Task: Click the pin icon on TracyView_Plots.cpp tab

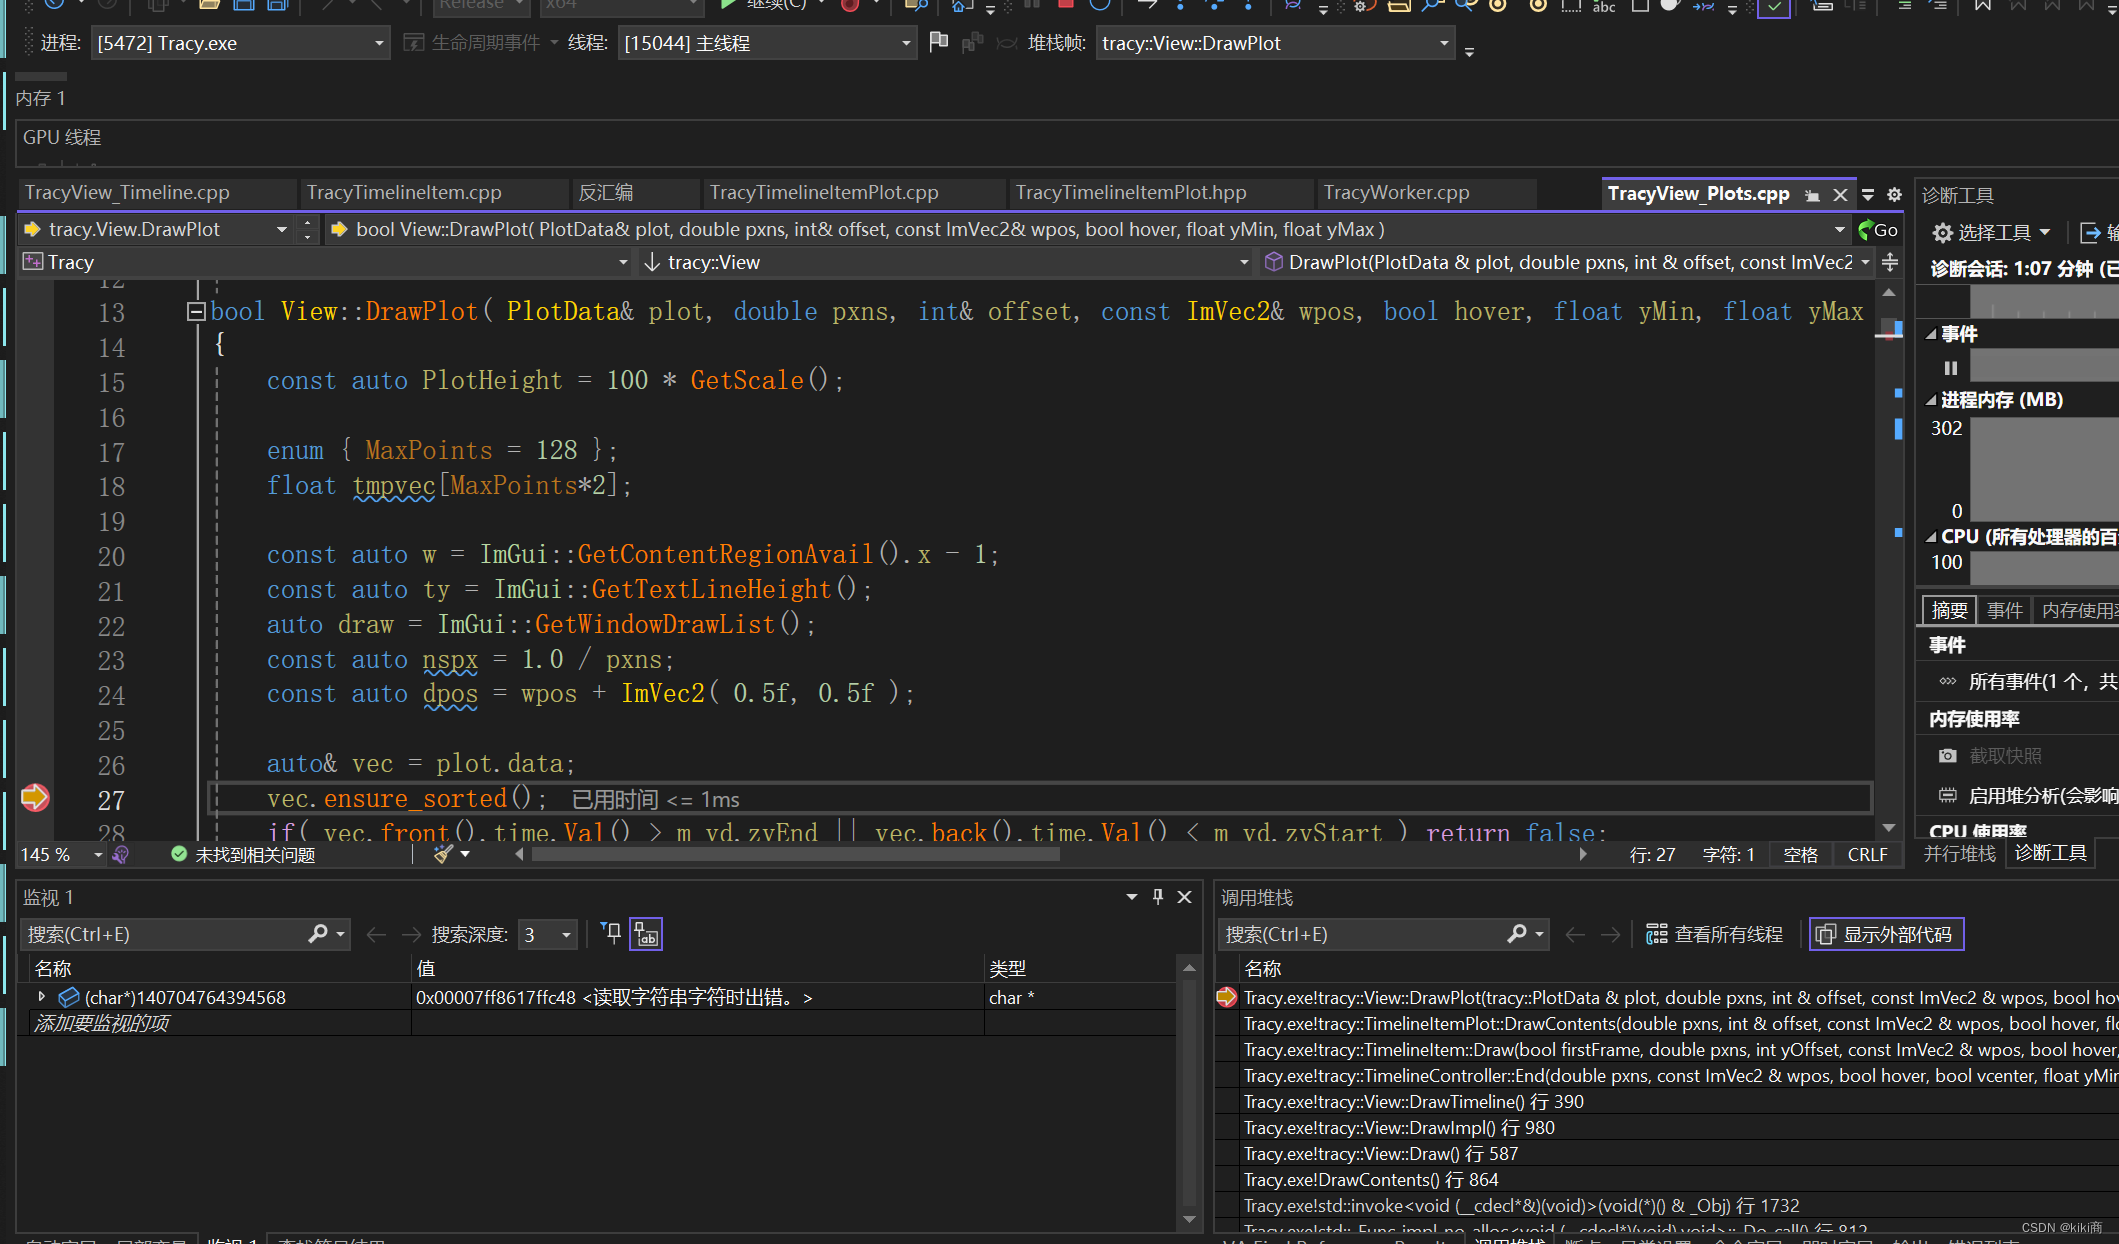Action: pyautogui.click(x=1812, y=195)
